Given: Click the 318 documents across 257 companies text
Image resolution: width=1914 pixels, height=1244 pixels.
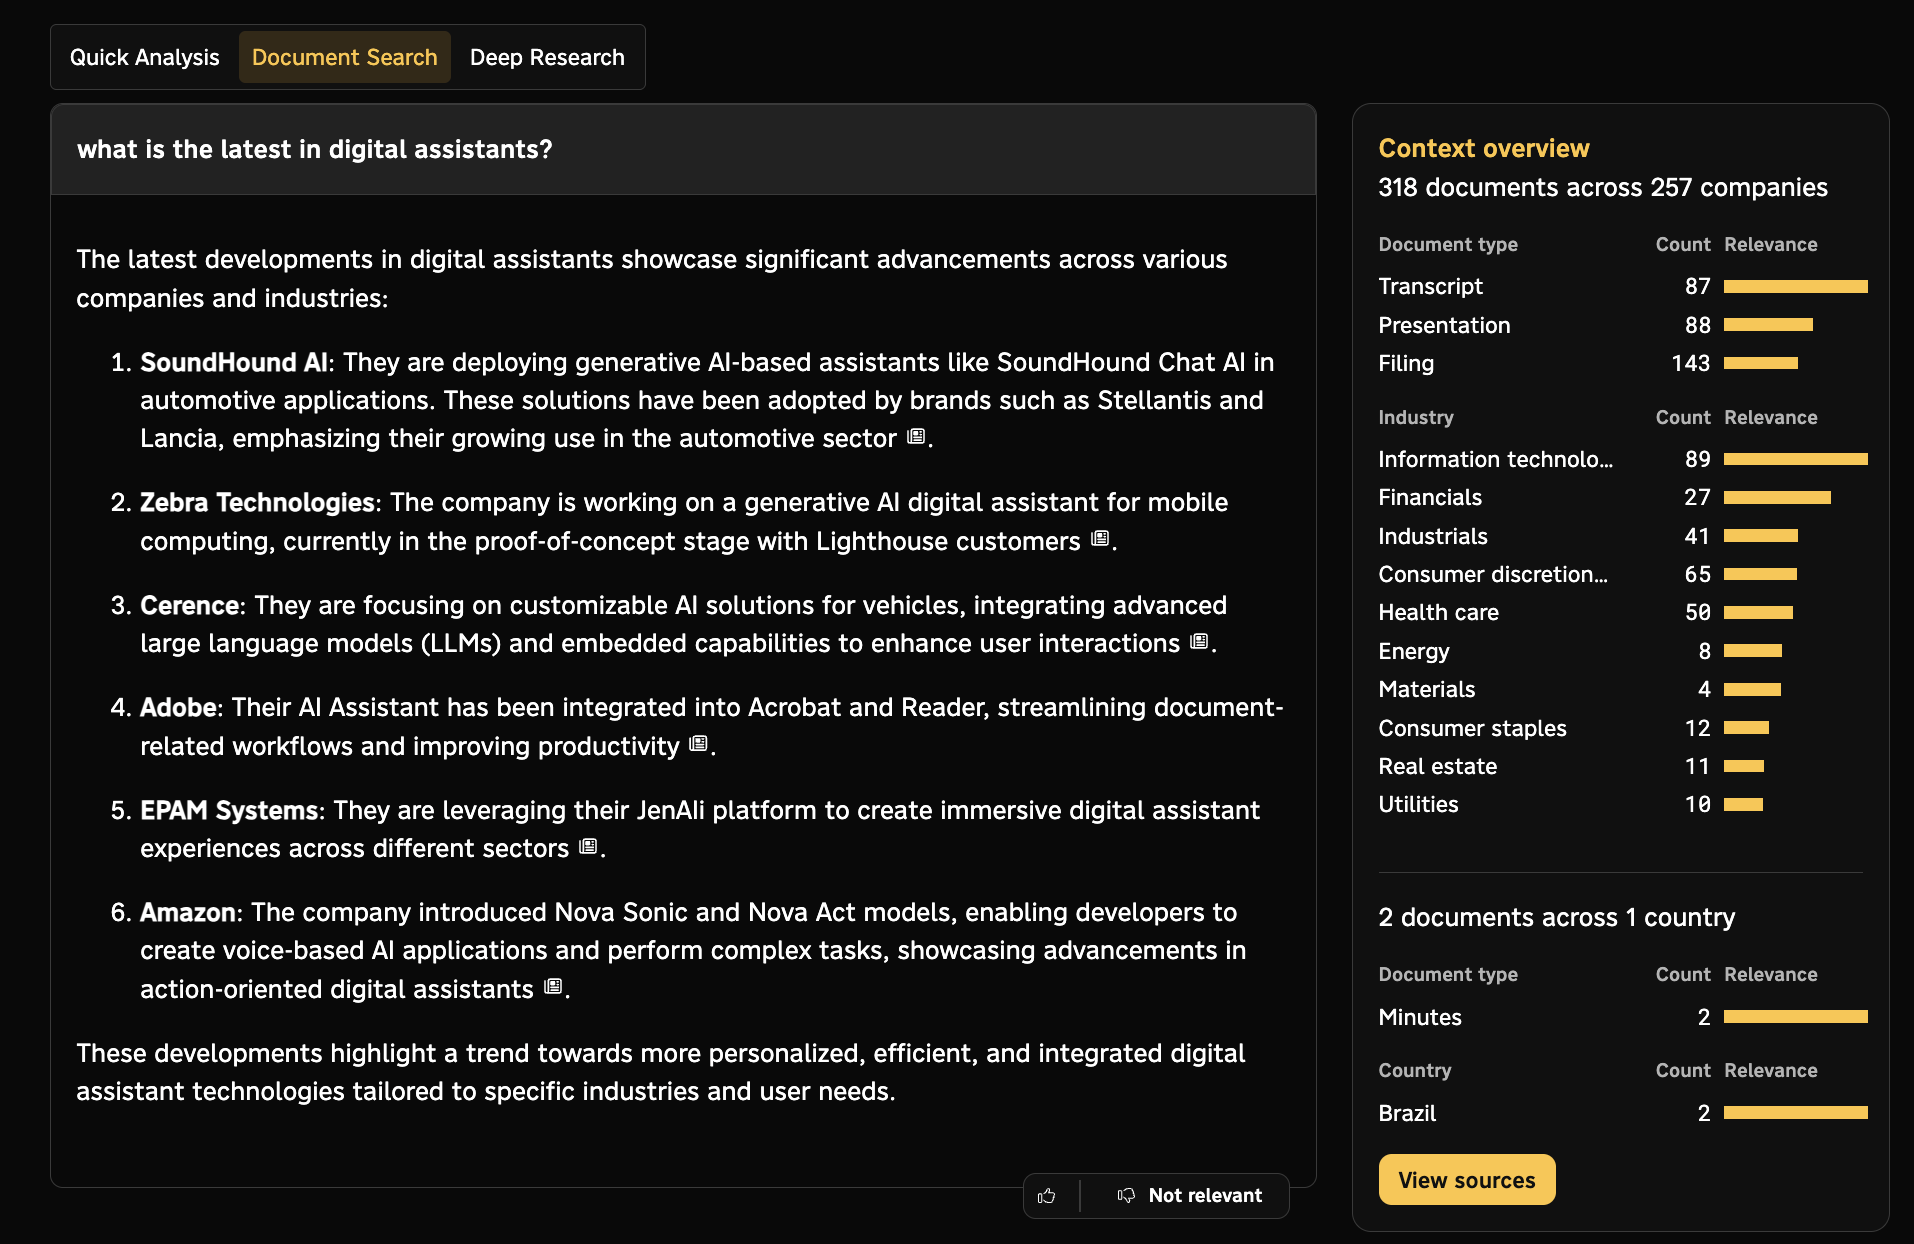Looking at the screenshot, I should 1602,187.
